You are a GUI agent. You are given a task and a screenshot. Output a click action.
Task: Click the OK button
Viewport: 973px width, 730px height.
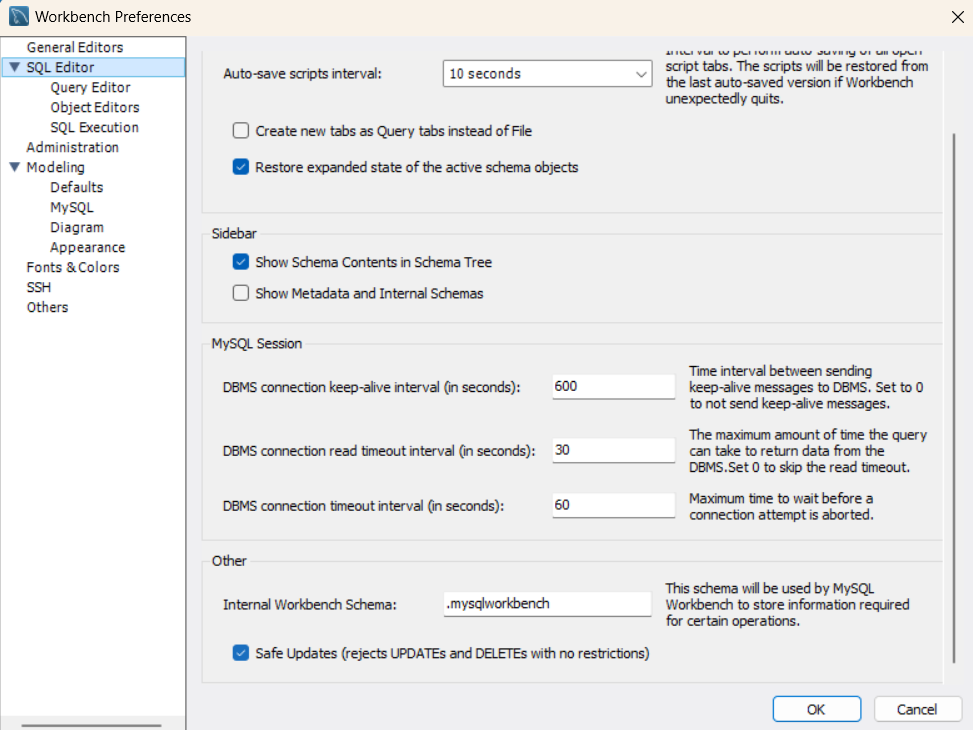817,709
